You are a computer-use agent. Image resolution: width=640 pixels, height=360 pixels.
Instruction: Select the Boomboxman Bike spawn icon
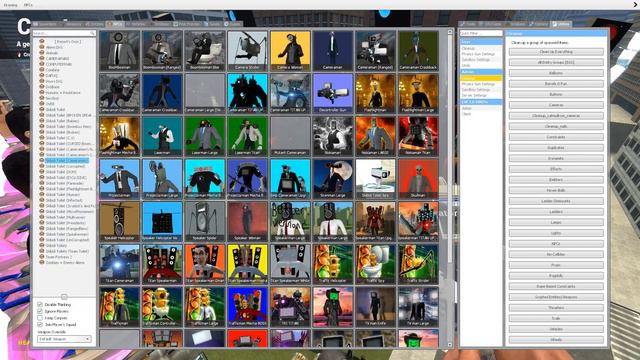[205, 51]
